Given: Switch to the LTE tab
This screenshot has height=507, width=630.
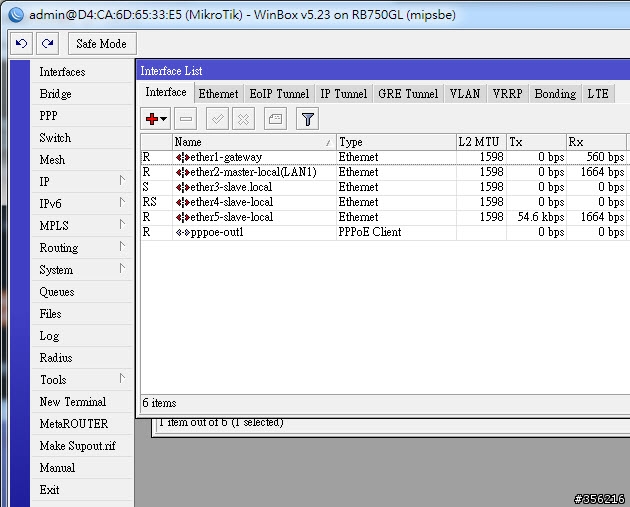Looking at the screenshot, I should [x=598, y=94].
